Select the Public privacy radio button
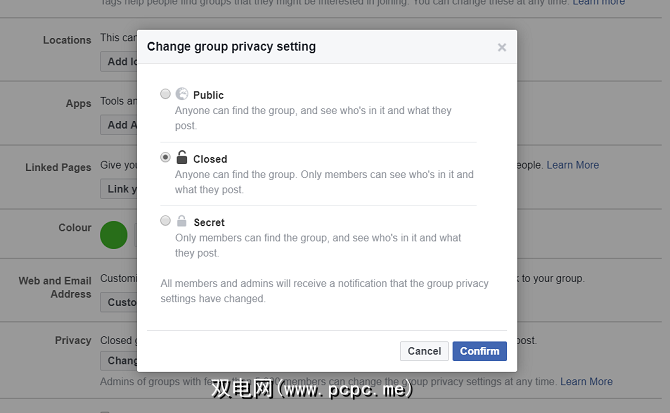 click(x=165, y=94)
